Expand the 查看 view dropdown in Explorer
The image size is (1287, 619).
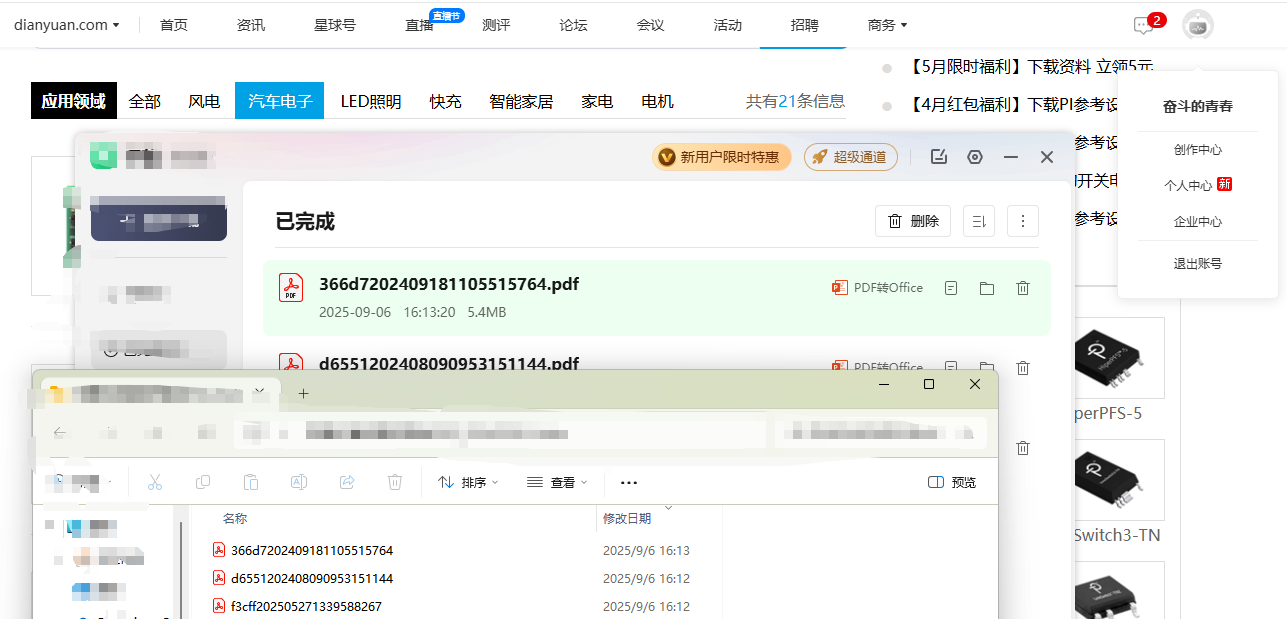coord(557,482)
